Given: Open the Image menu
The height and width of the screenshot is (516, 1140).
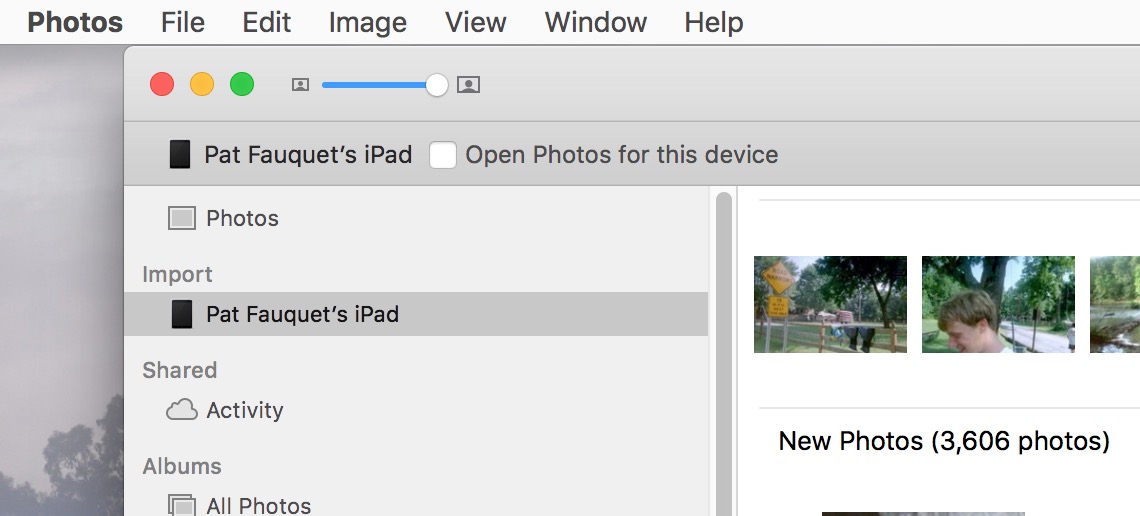Looking at the screenshot, I should tap(367, 22).
